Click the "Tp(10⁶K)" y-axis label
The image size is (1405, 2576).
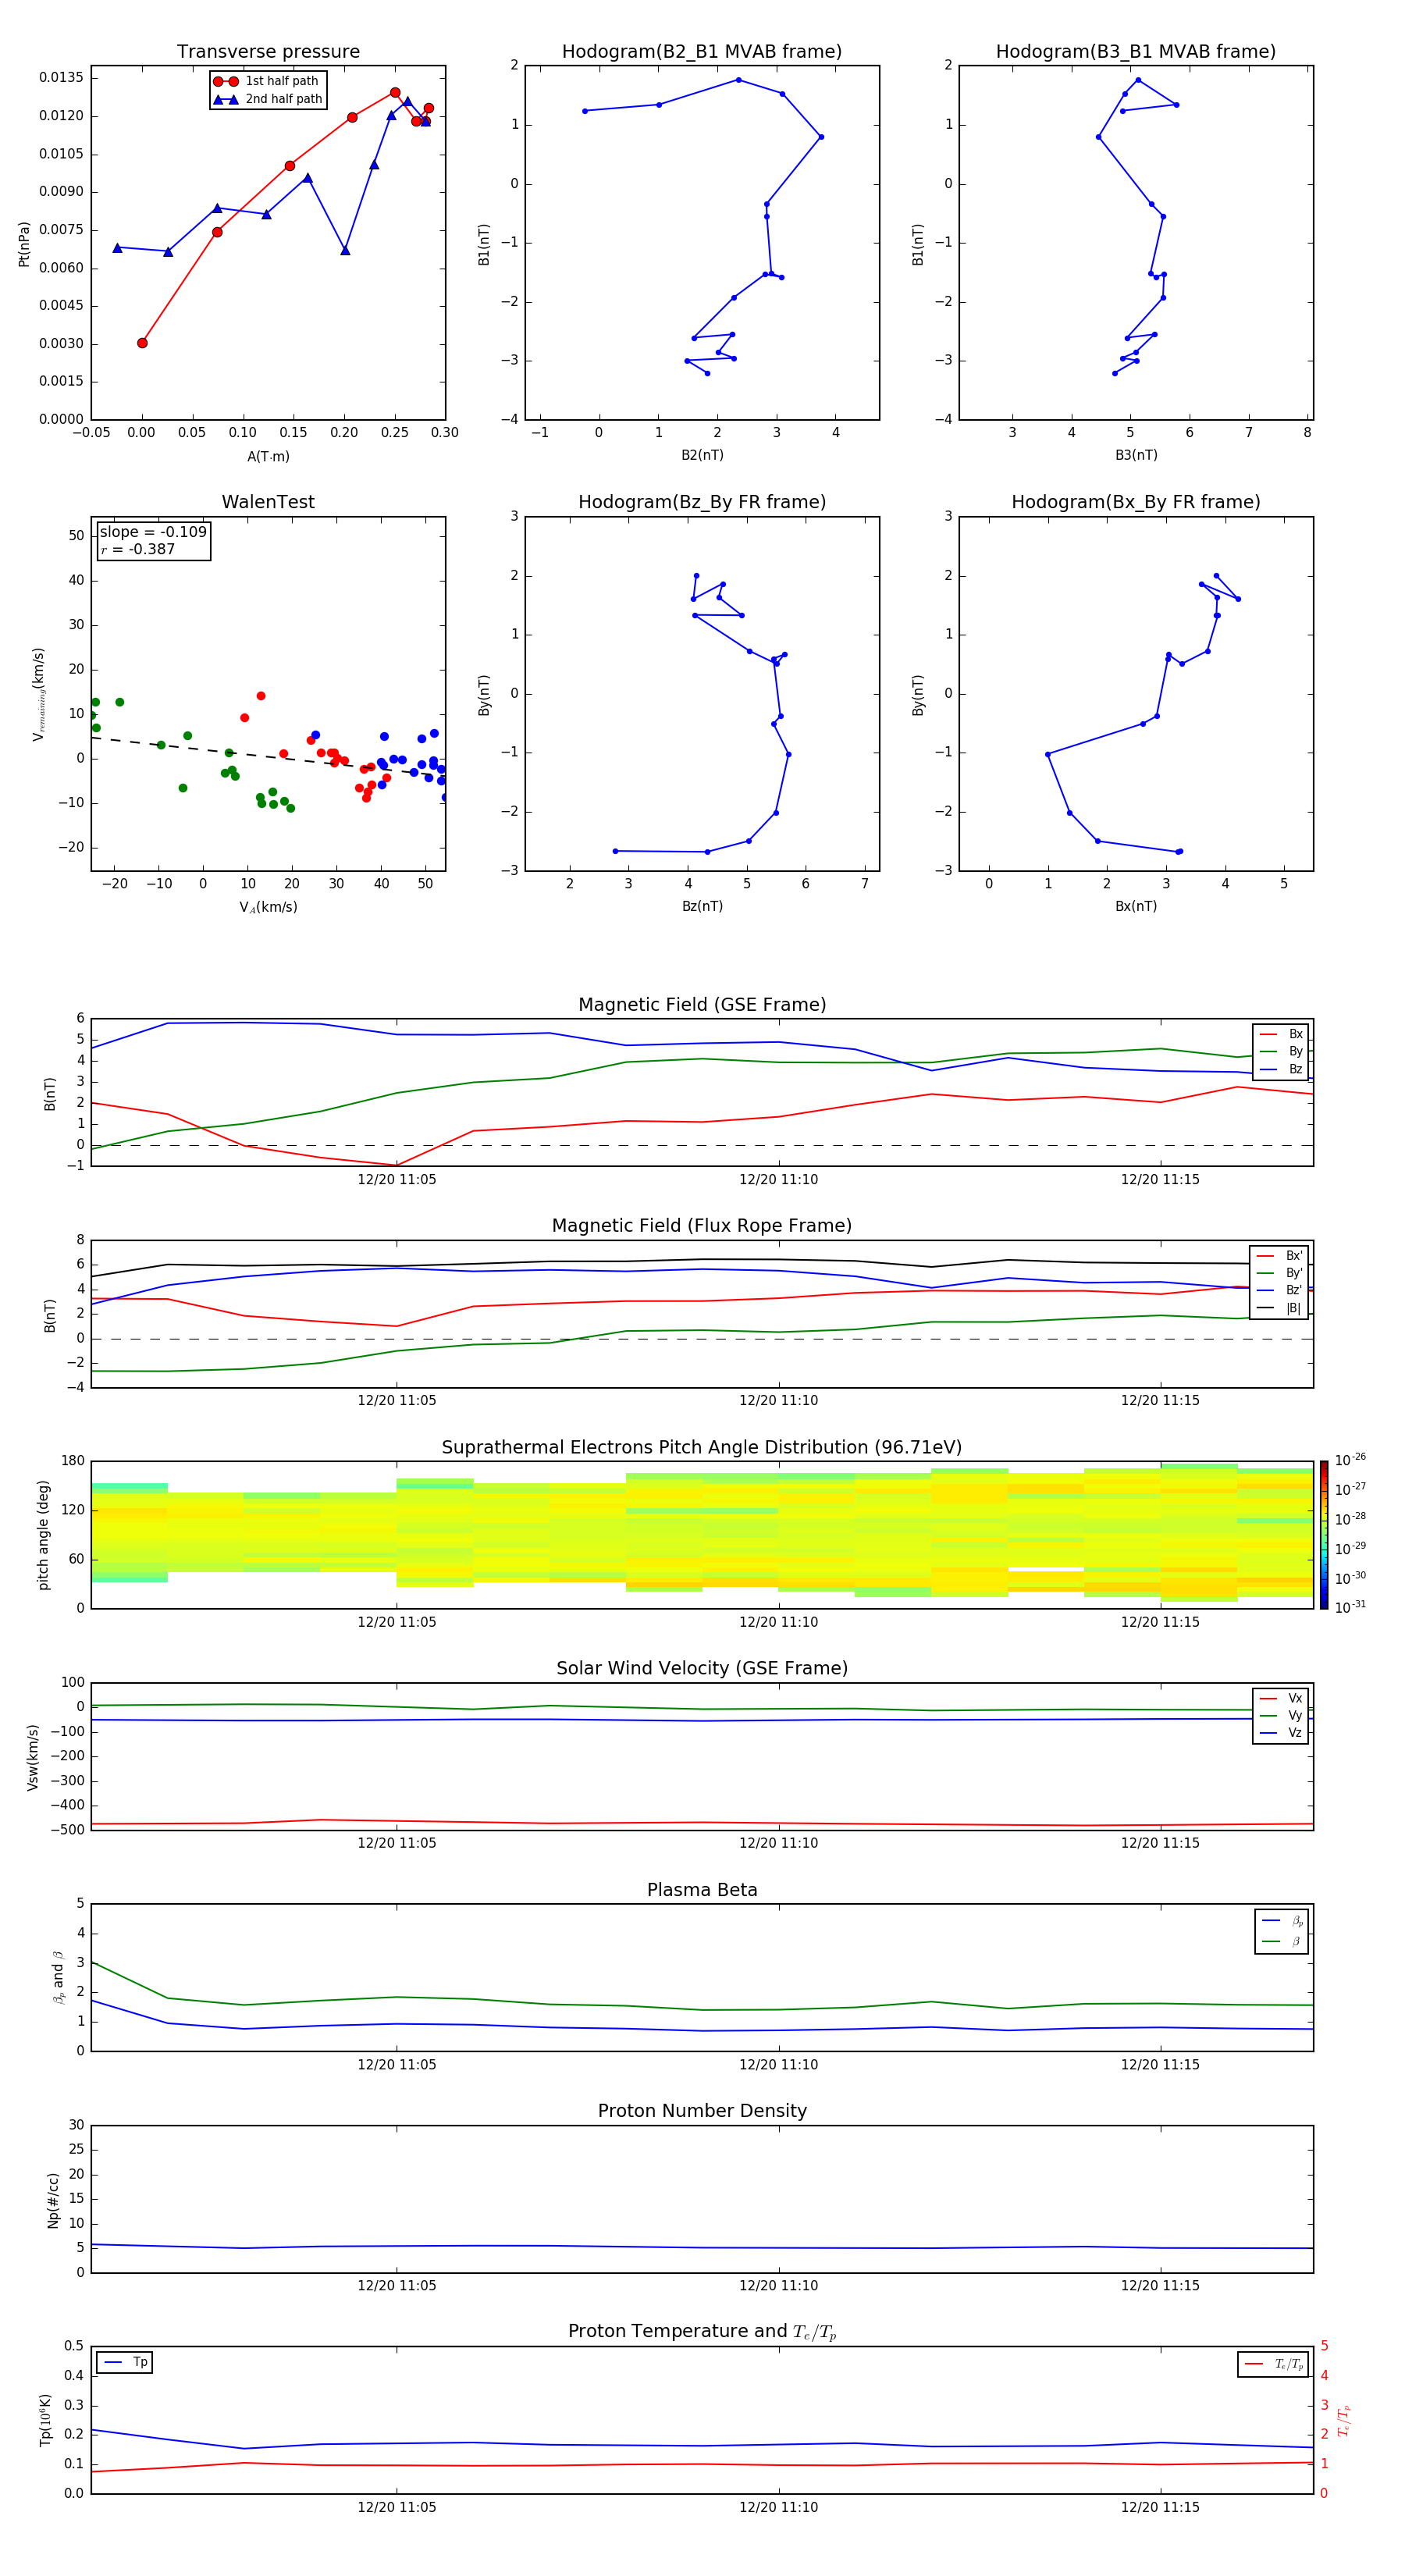tap(45, 2420)
